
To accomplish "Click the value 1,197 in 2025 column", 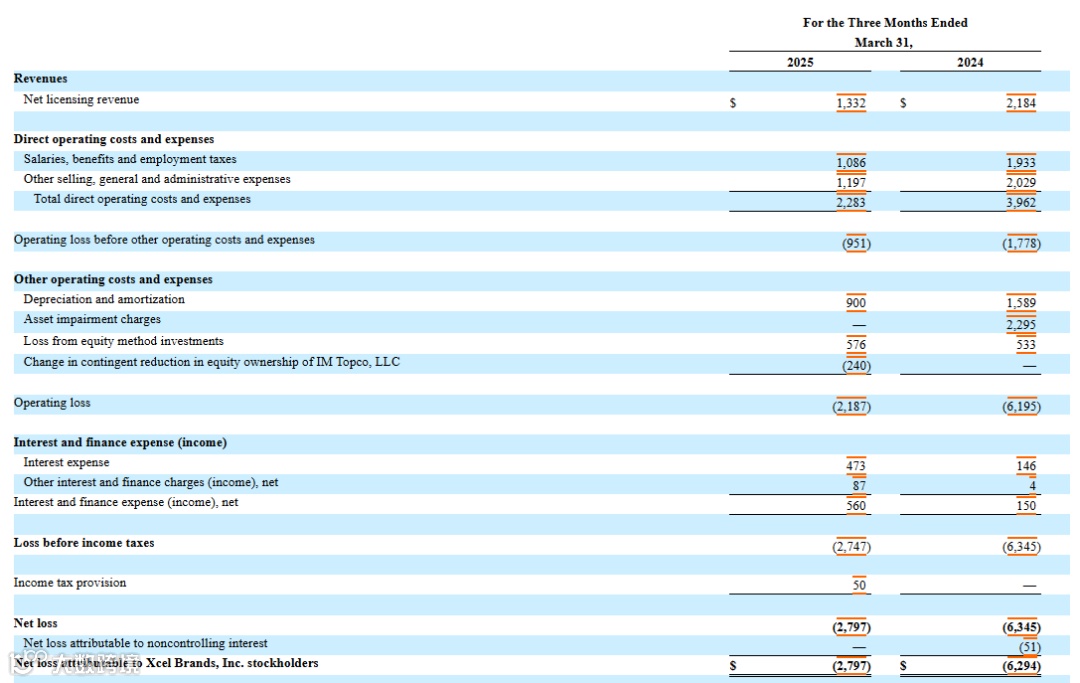I will click(x=851, y=183).
